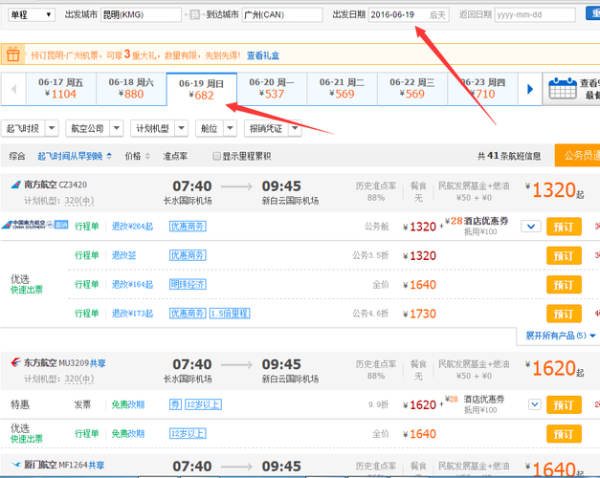Enable the 显示里程累积 checkbox
This screenshot has height=478, width=600.
217,156
